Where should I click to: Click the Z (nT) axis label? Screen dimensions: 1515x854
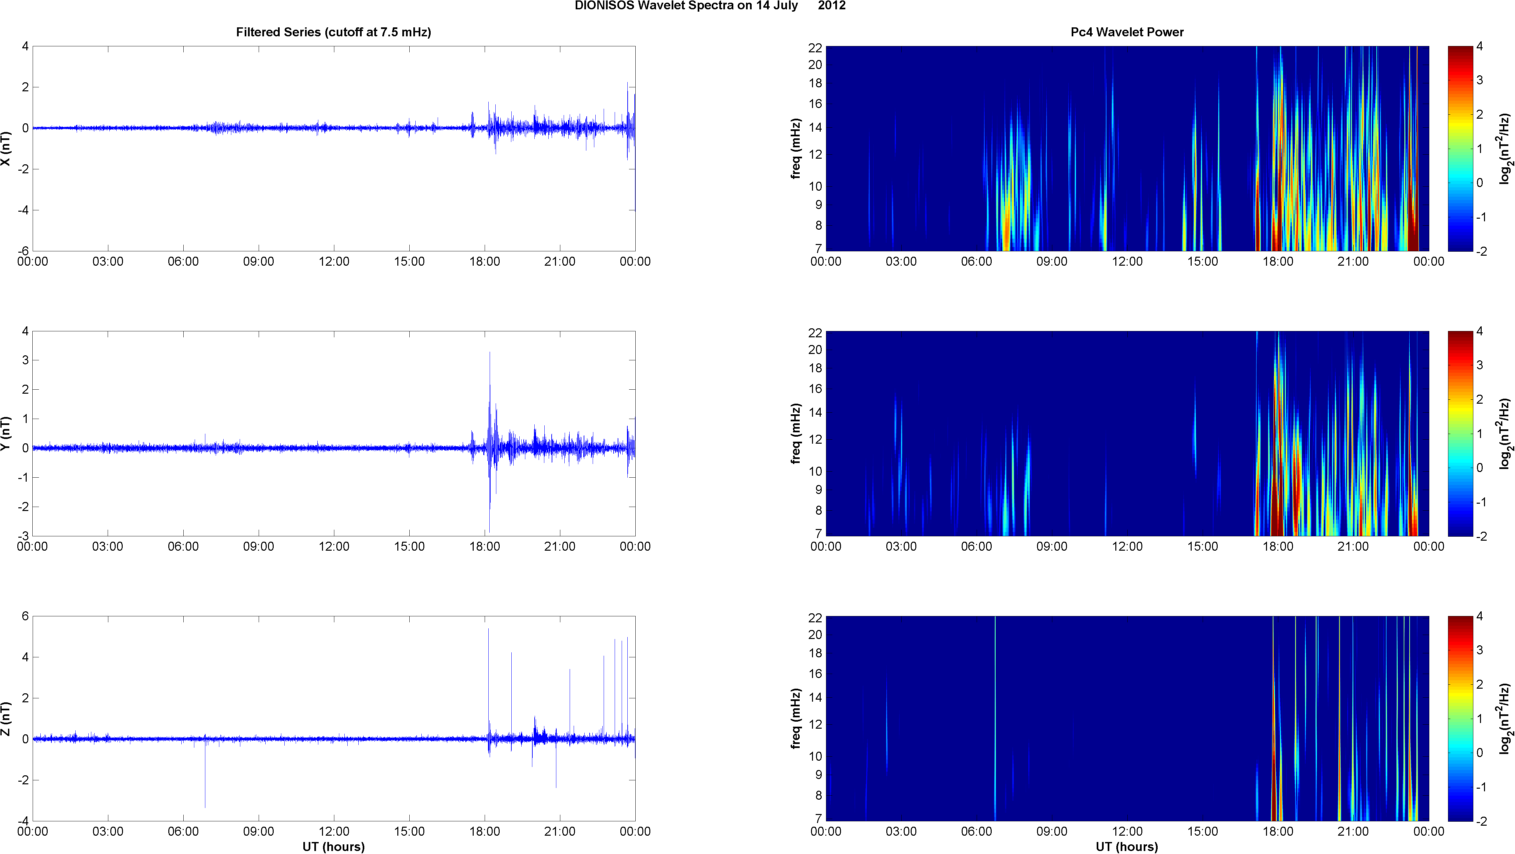click(x=6, y=719)
